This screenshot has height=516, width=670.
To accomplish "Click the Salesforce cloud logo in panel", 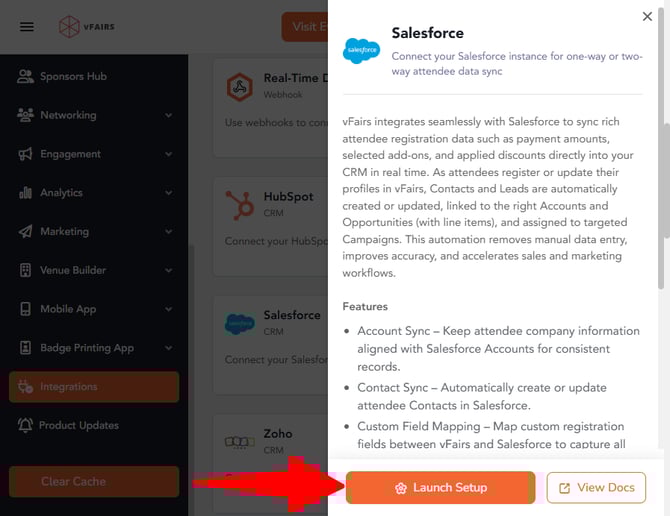I will click(361, 50).
